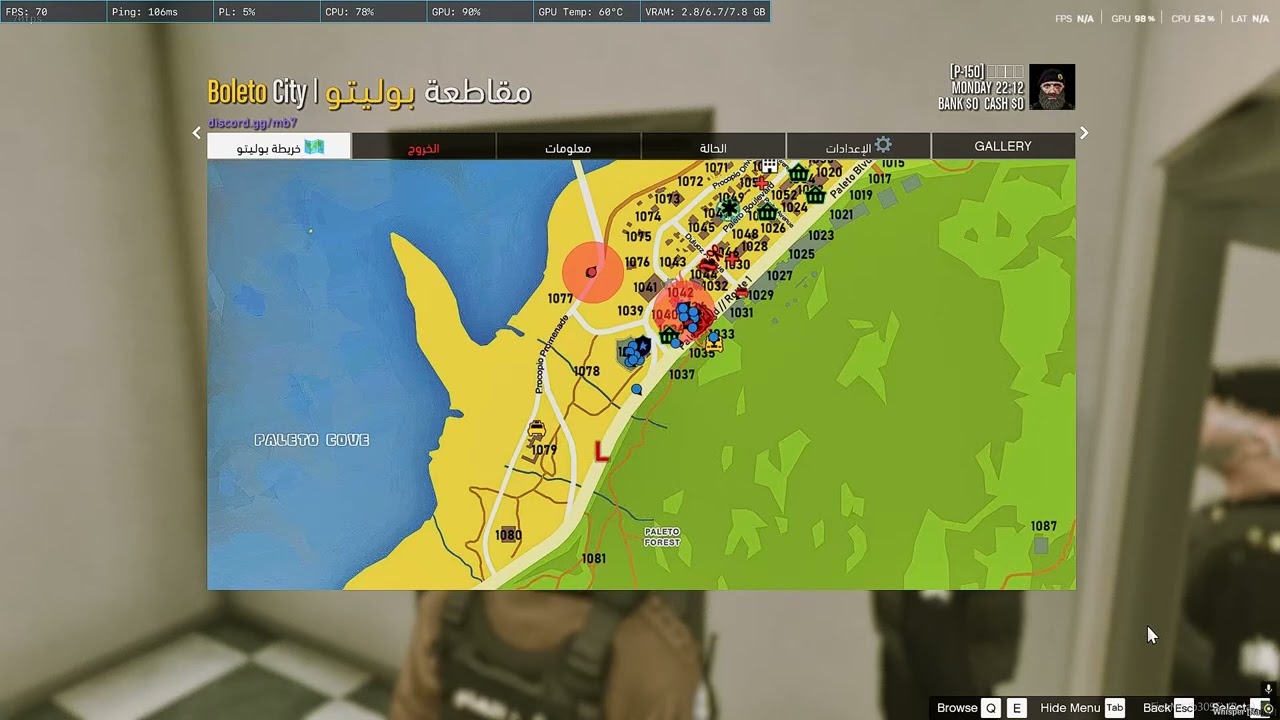The height and width of the screenshot is (720, 1280).
Task: Click the player portrait avatar
Action: point(1052,87)
